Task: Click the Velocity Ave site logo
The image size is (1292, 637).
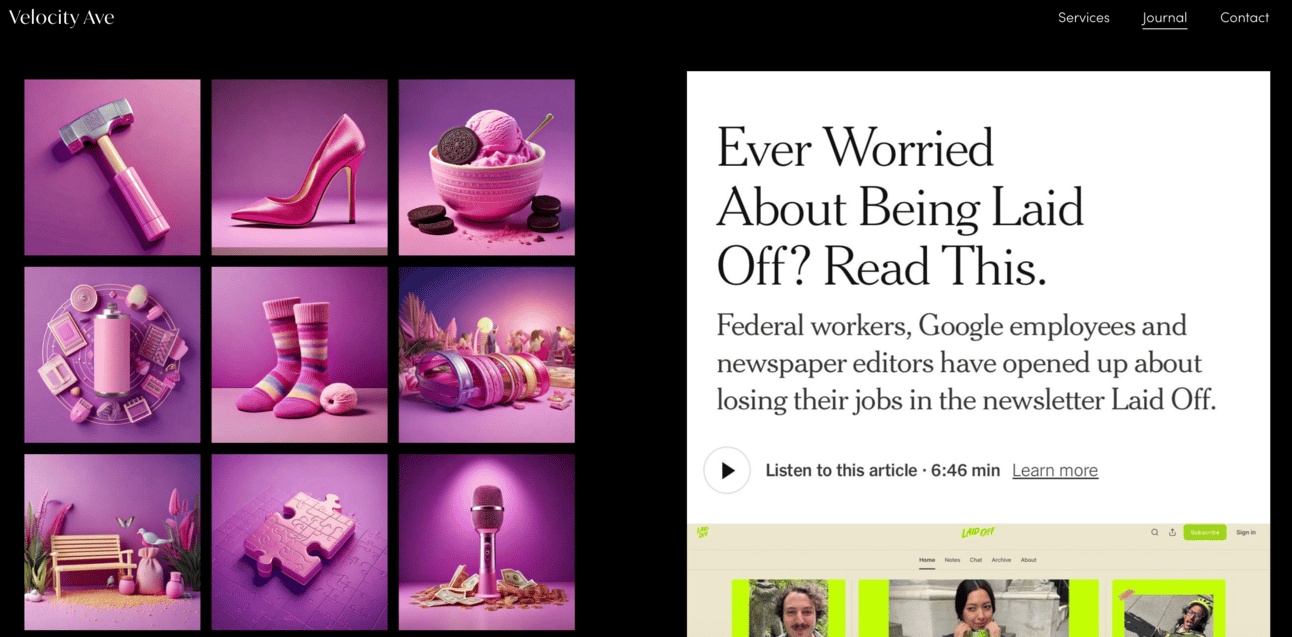Action: 61,17
